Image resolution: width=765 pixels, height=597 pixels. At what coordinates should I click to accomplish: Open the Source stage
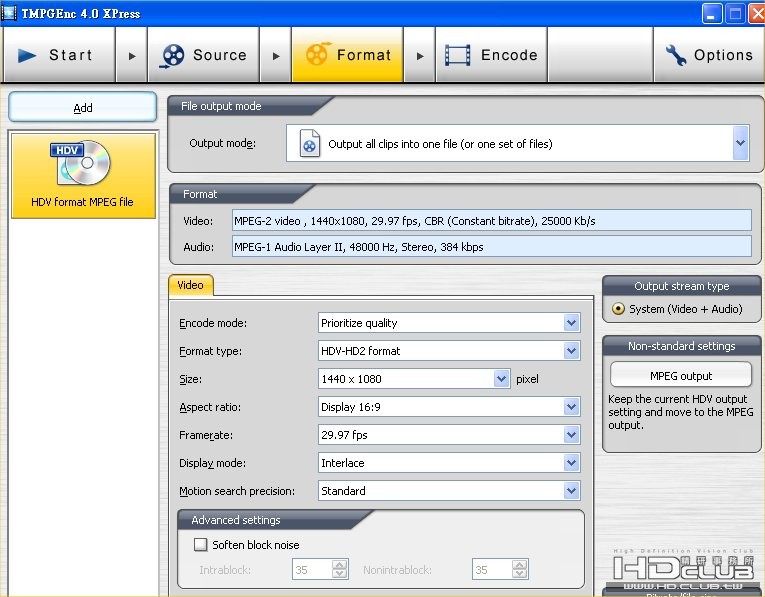pos(203,55)
